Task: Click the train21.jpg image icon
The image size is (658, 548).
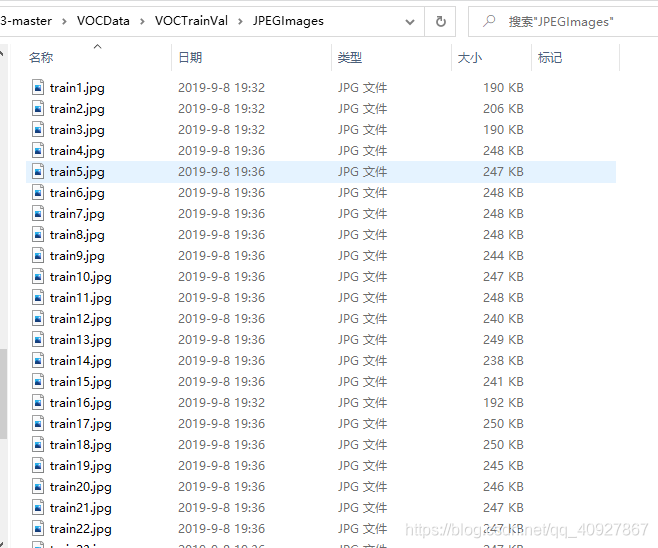Action: (38, 507)
